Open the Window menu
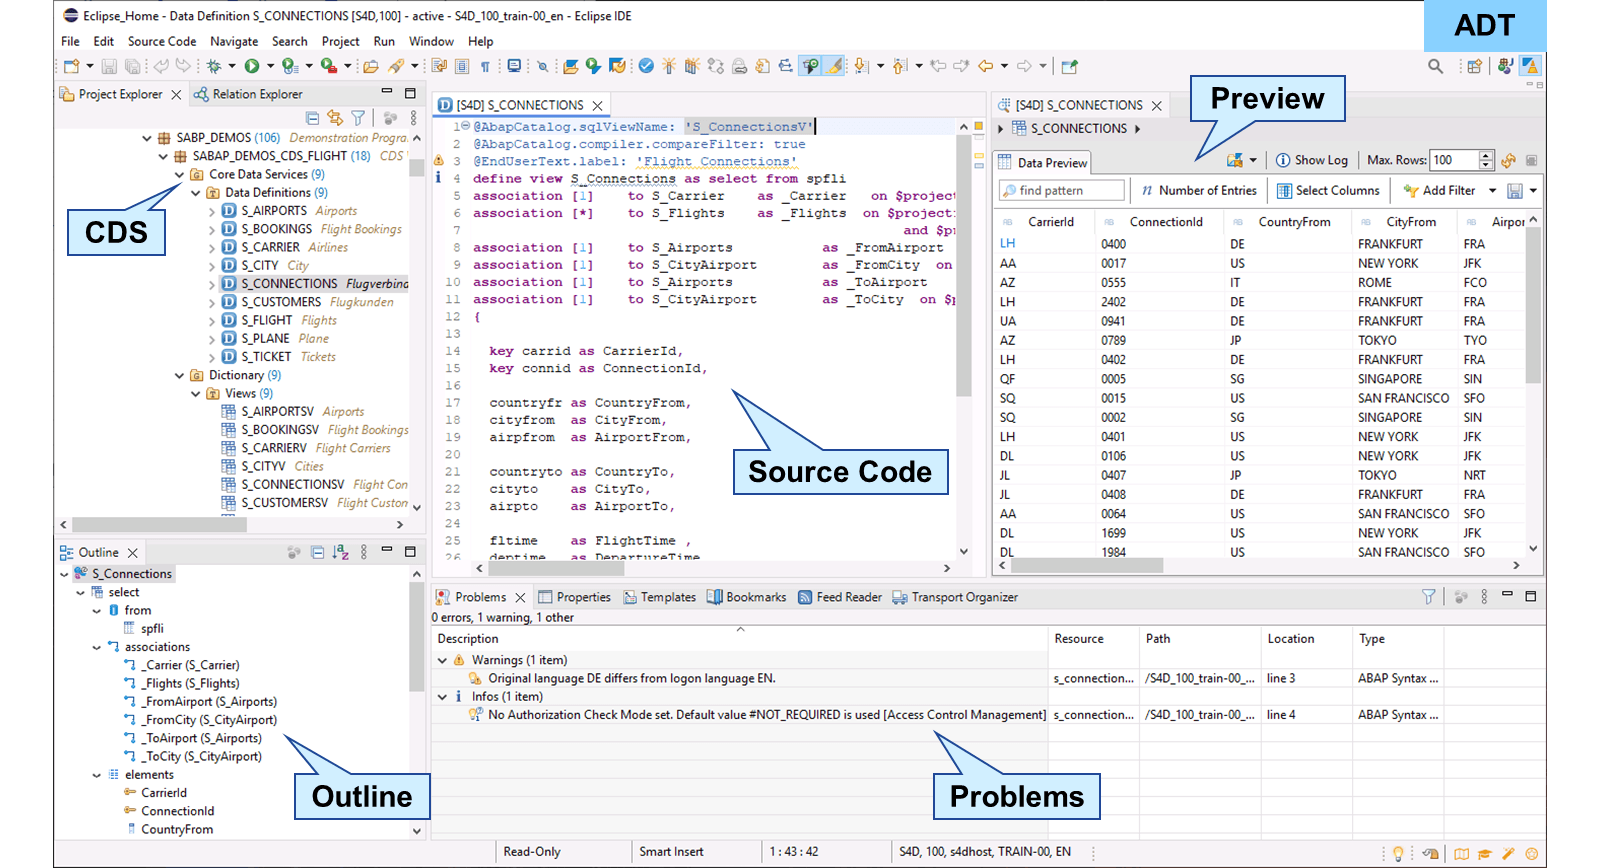Viewport: 1600px width, 868px height. click(431, 42)
